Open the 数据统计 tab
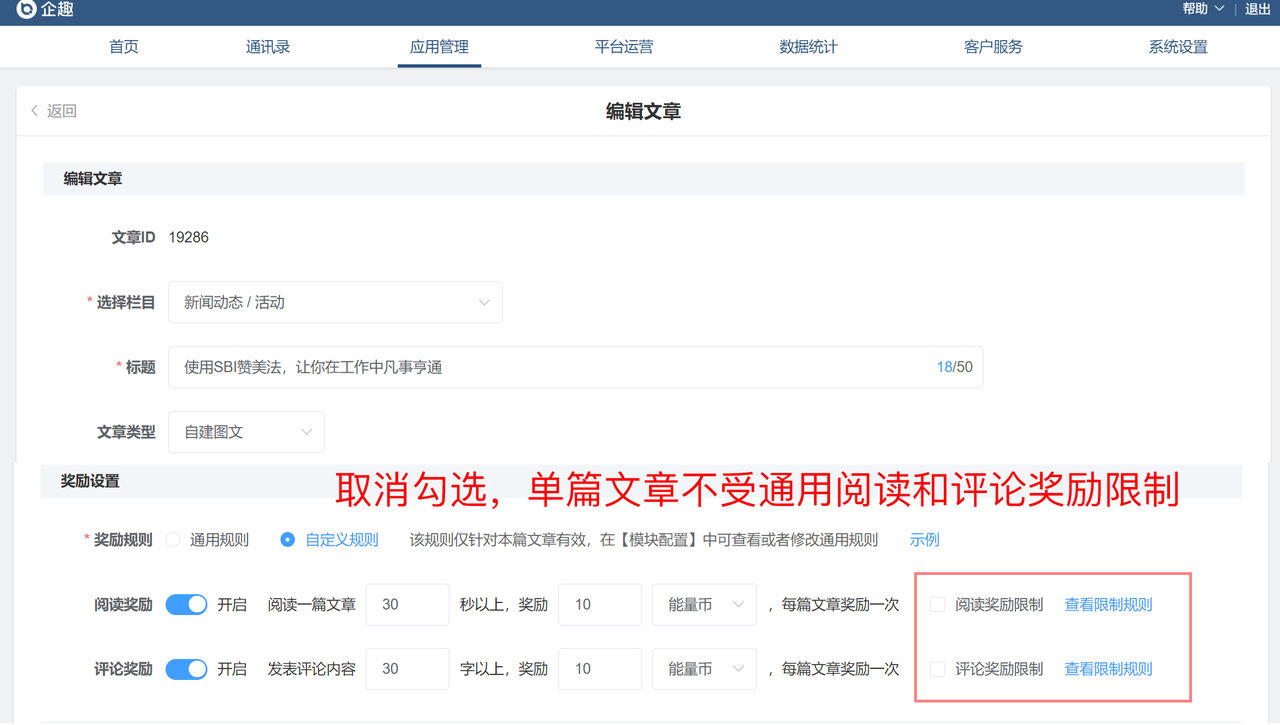This screenshot has height=725, width=1280. tap(808, 47)
